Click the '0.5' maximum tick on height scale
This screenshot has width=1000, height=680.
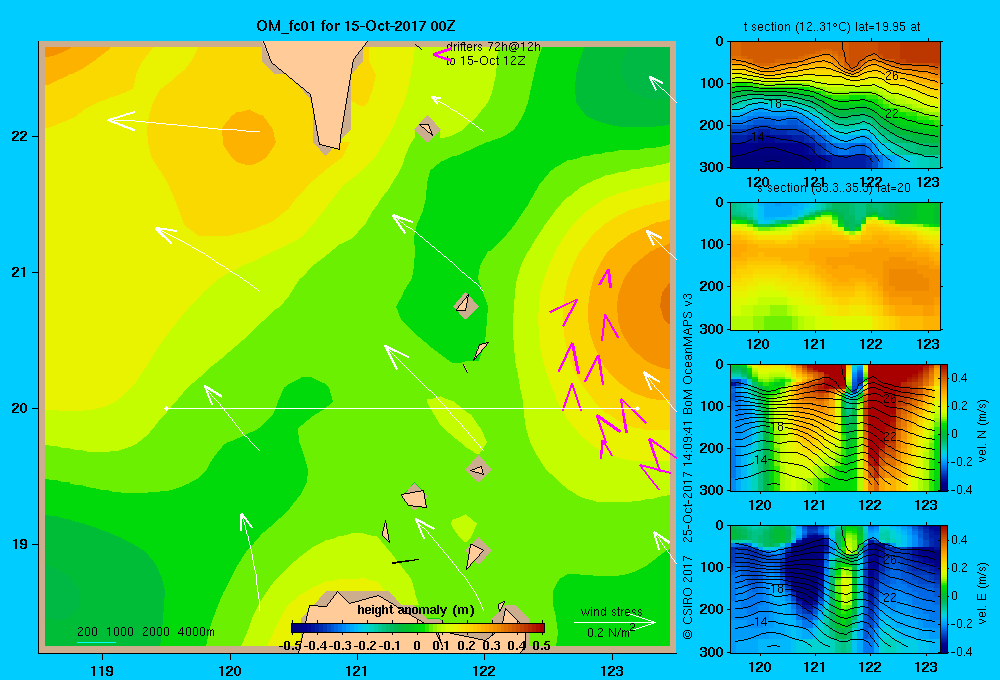pos(541,646)
